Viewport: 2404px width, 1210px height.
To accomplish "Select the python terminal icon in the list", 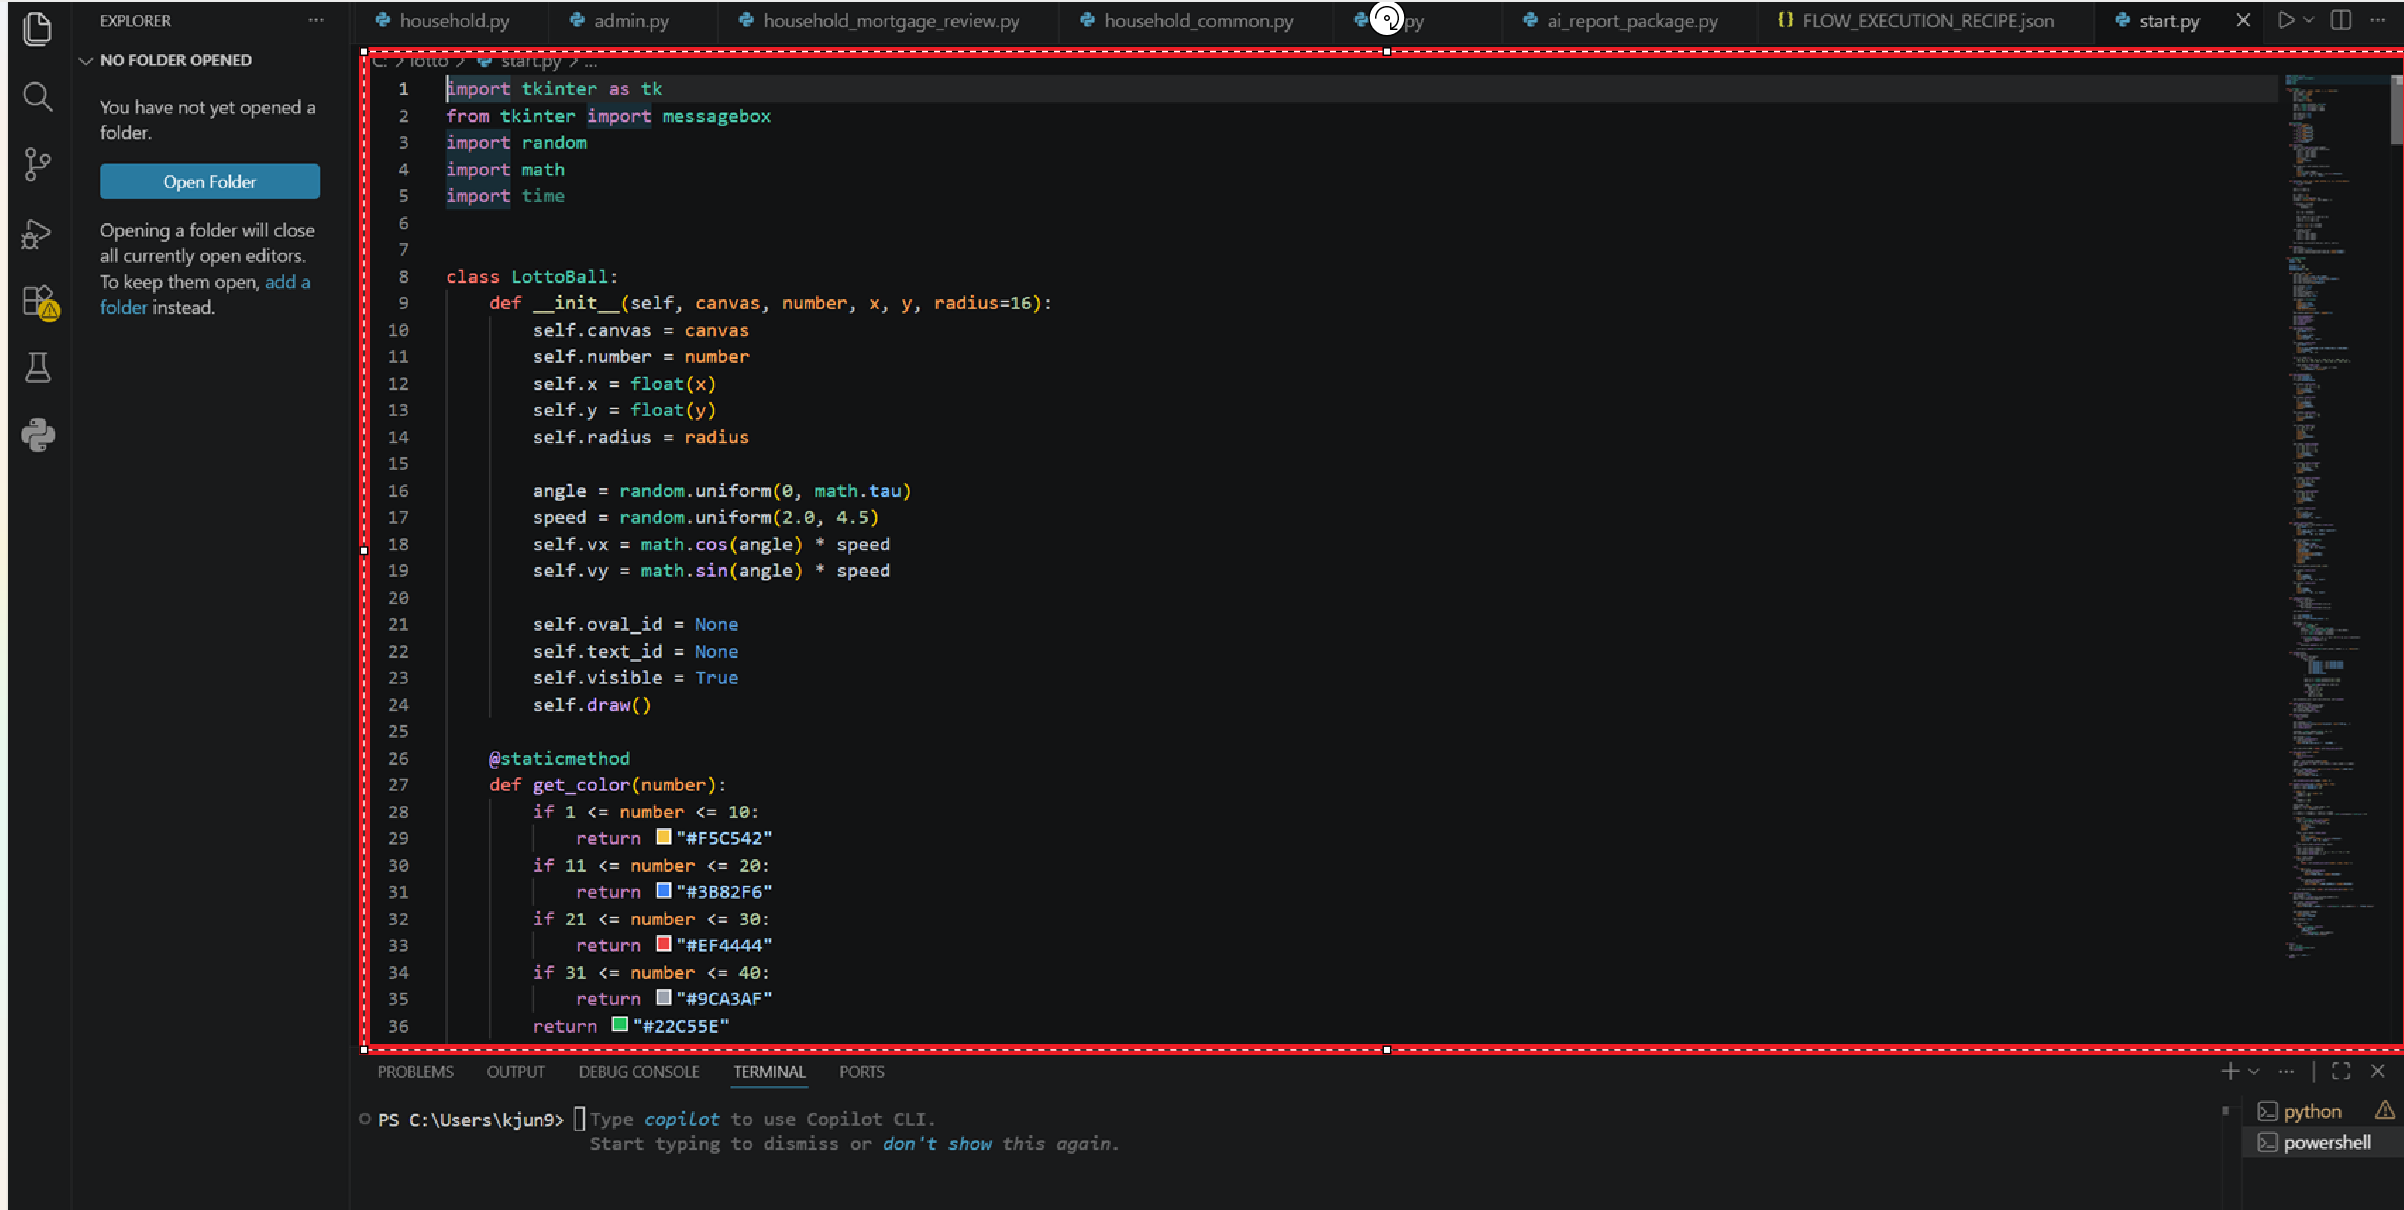I will click(2267, 1111).
